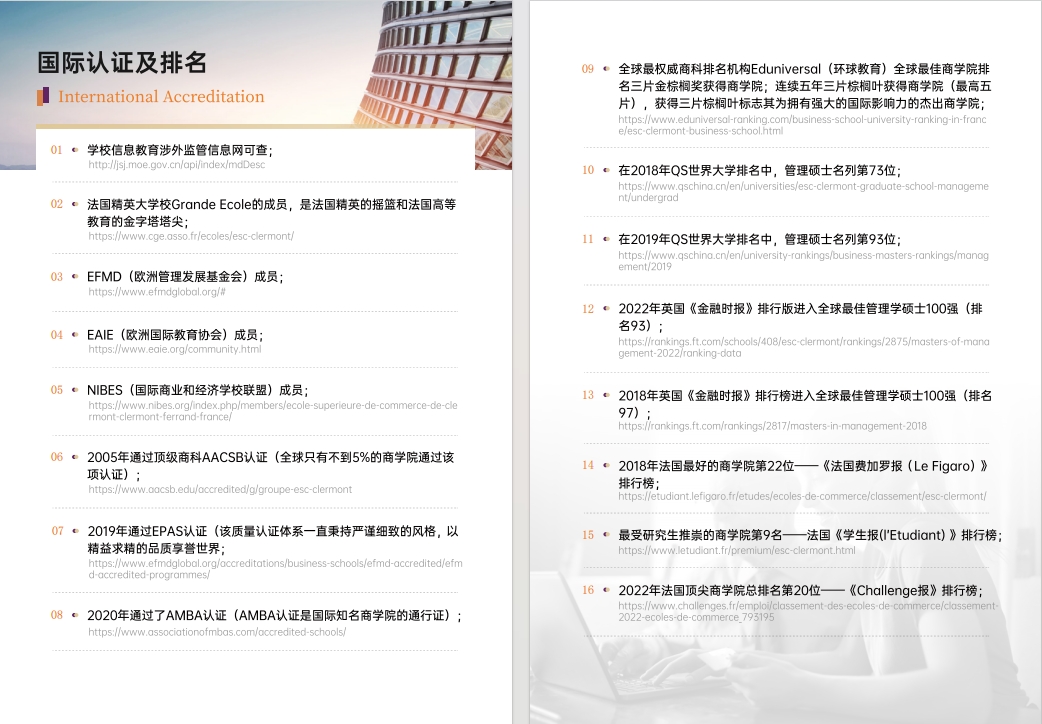Open the rankings.ft.com masters-in-management-2018 link

coord(772,426)
